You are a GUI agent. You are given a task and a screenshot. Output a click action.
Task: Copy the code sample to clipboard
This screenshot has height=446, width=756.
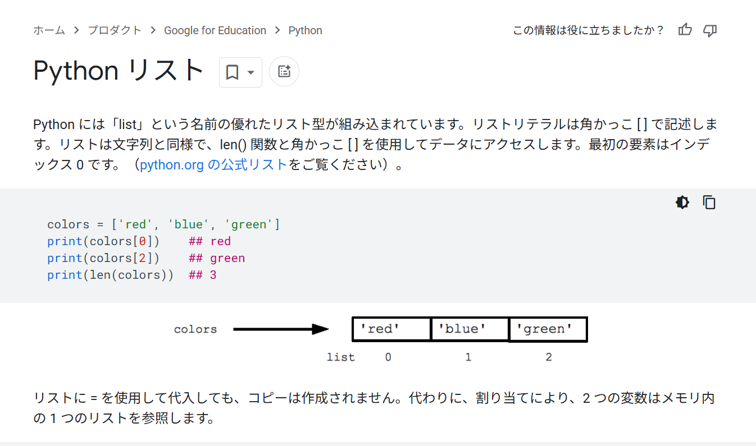click(709, 202)
